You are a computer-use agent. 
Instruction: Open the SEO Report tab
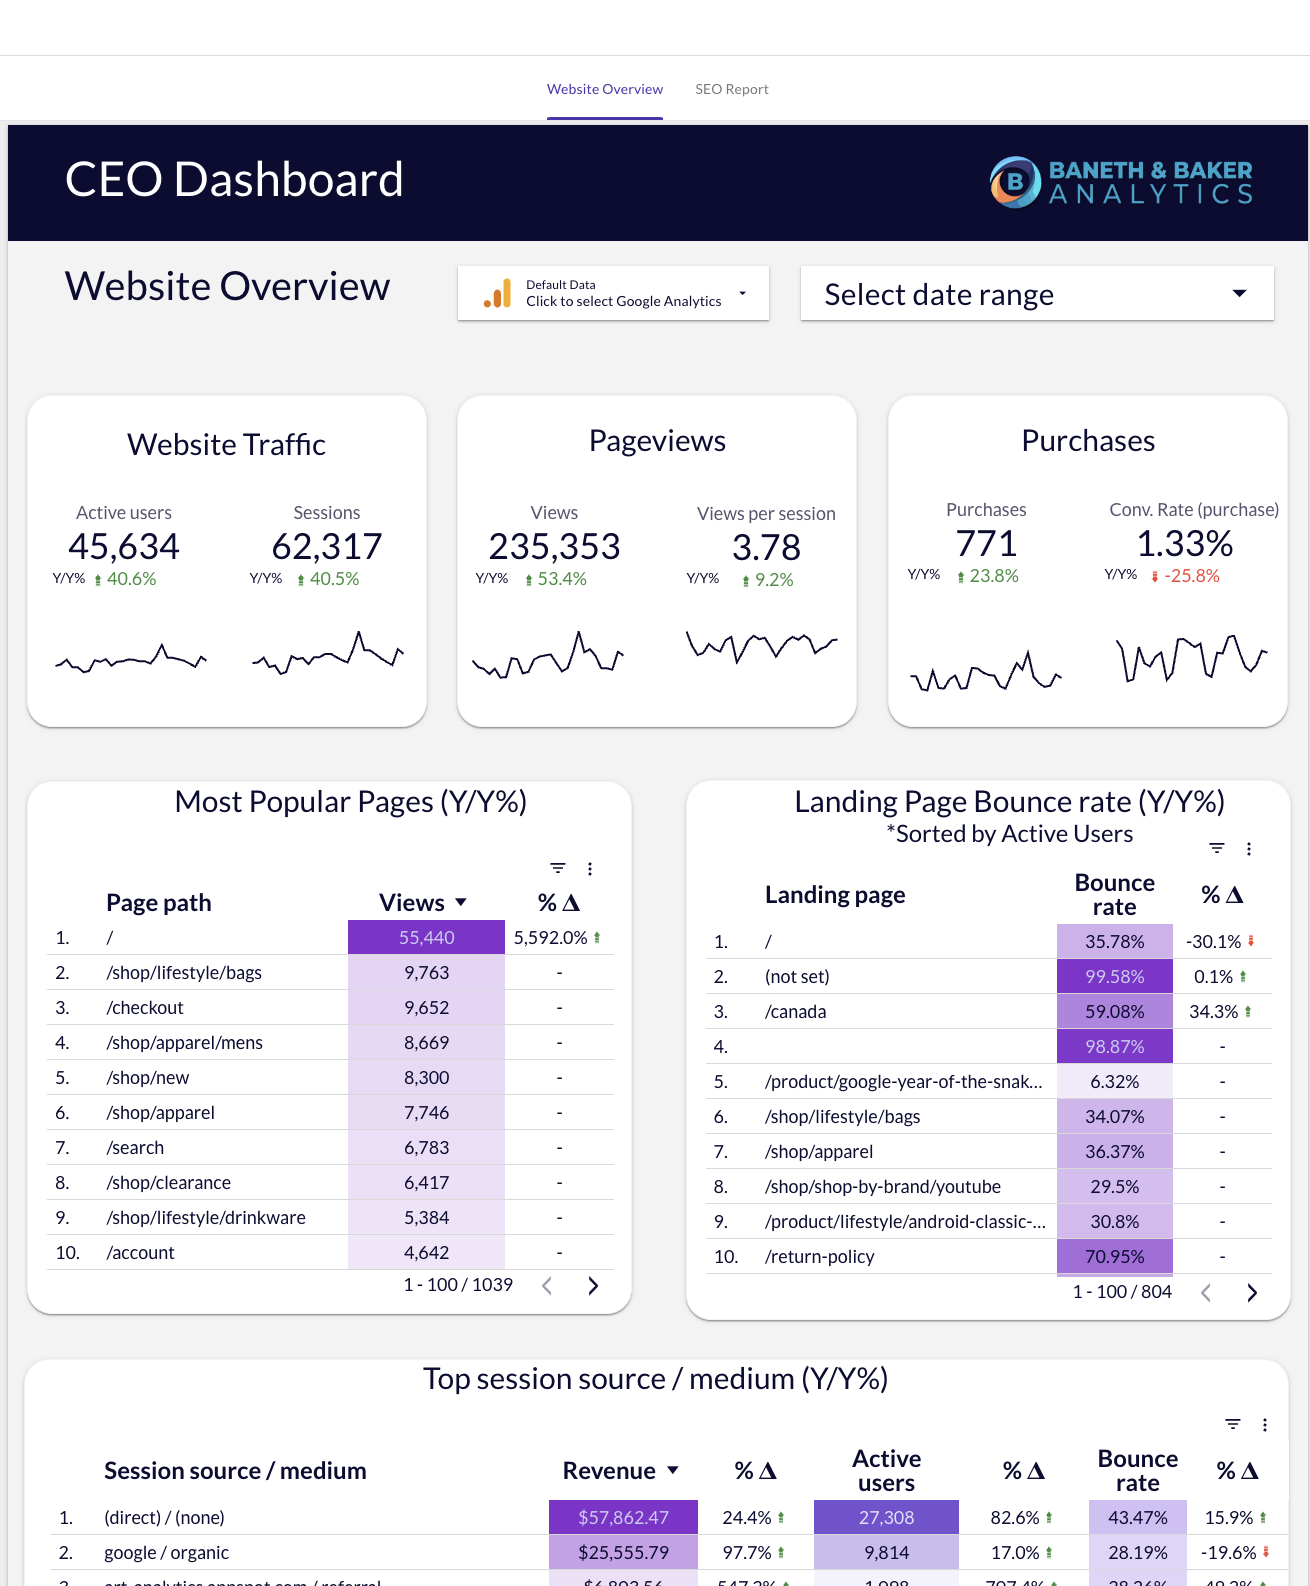[x=732, y=89]
